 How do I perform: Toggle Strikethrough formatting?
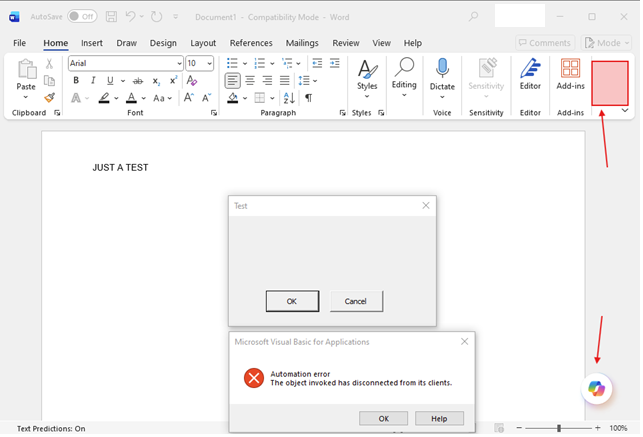pos(138,81)
